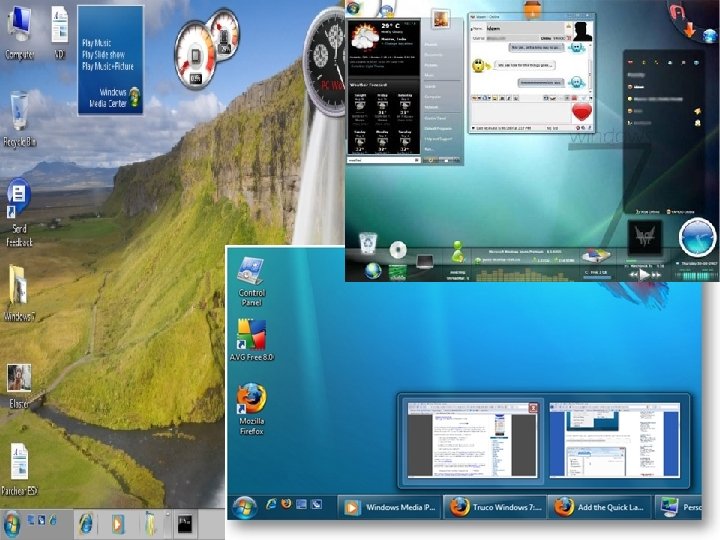This screenshot has height=540, width=720.
Task: Click the monitor icon in bottom dock
Action: tap(425, 262)
